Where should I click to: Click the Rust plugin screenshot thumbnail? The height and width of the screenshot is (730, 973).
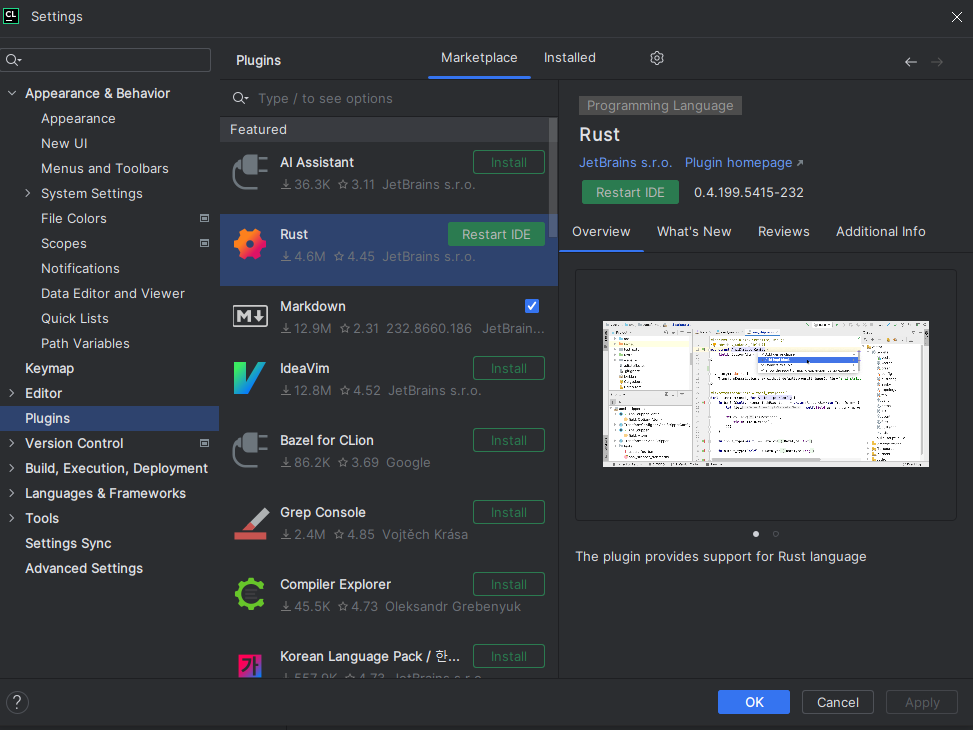pos(766,394)
